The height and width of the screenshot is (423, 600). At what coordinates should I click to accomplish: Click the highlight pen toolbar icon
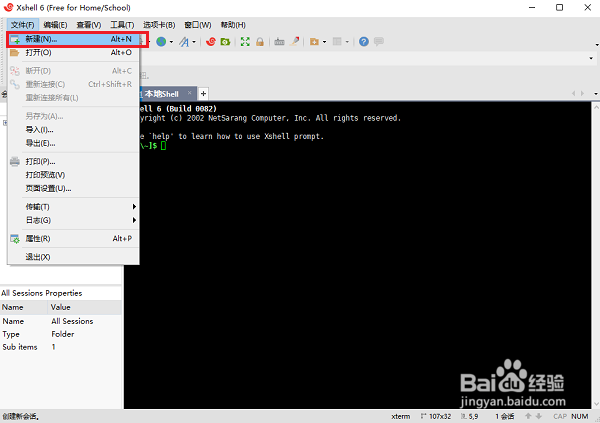pos(294,41)
